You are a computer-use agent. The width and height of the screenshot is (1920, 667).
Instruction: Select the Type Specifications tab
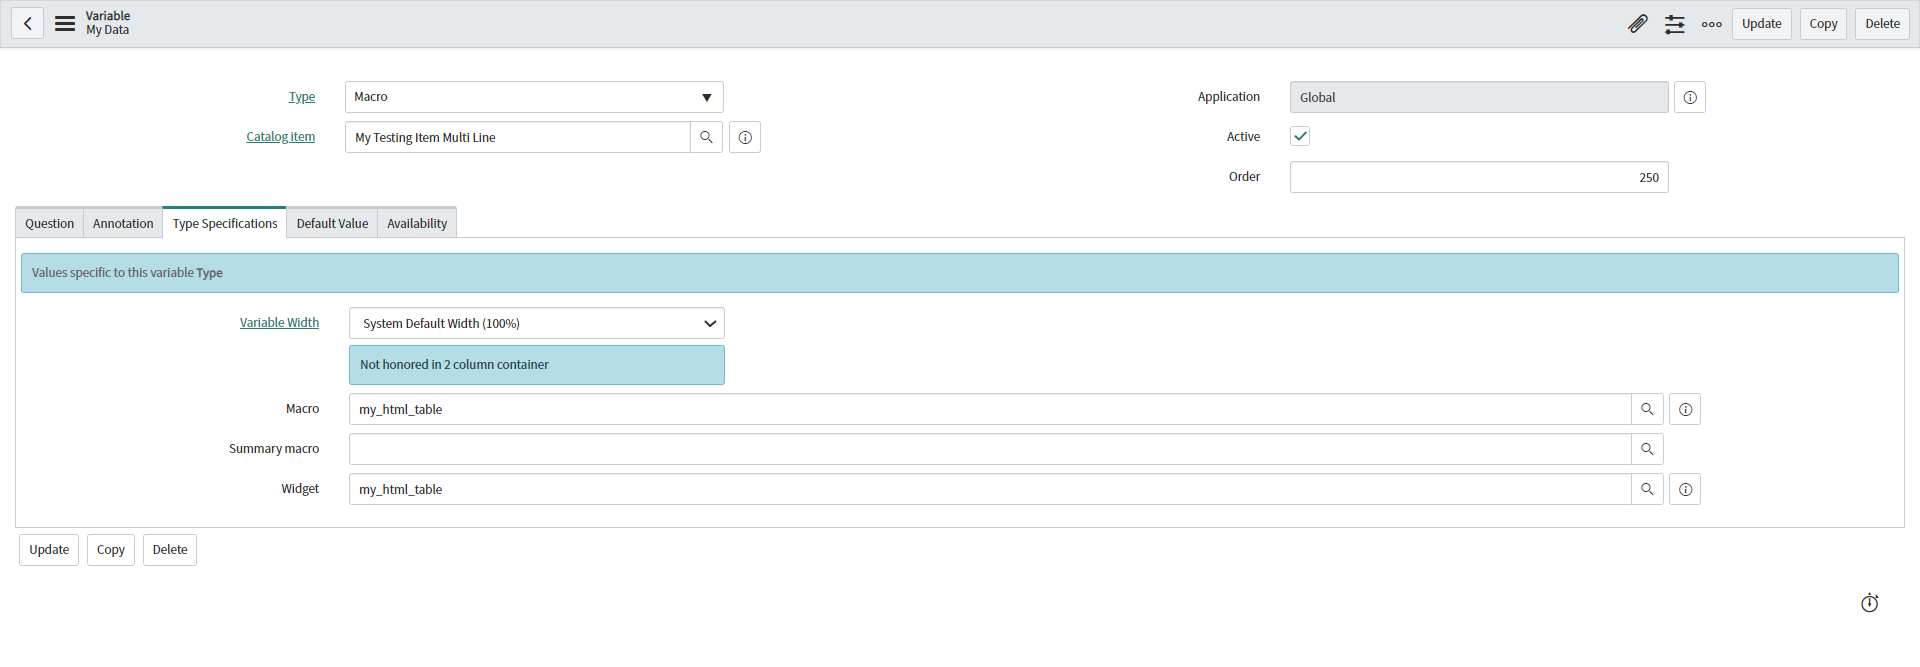pos(225,223)
